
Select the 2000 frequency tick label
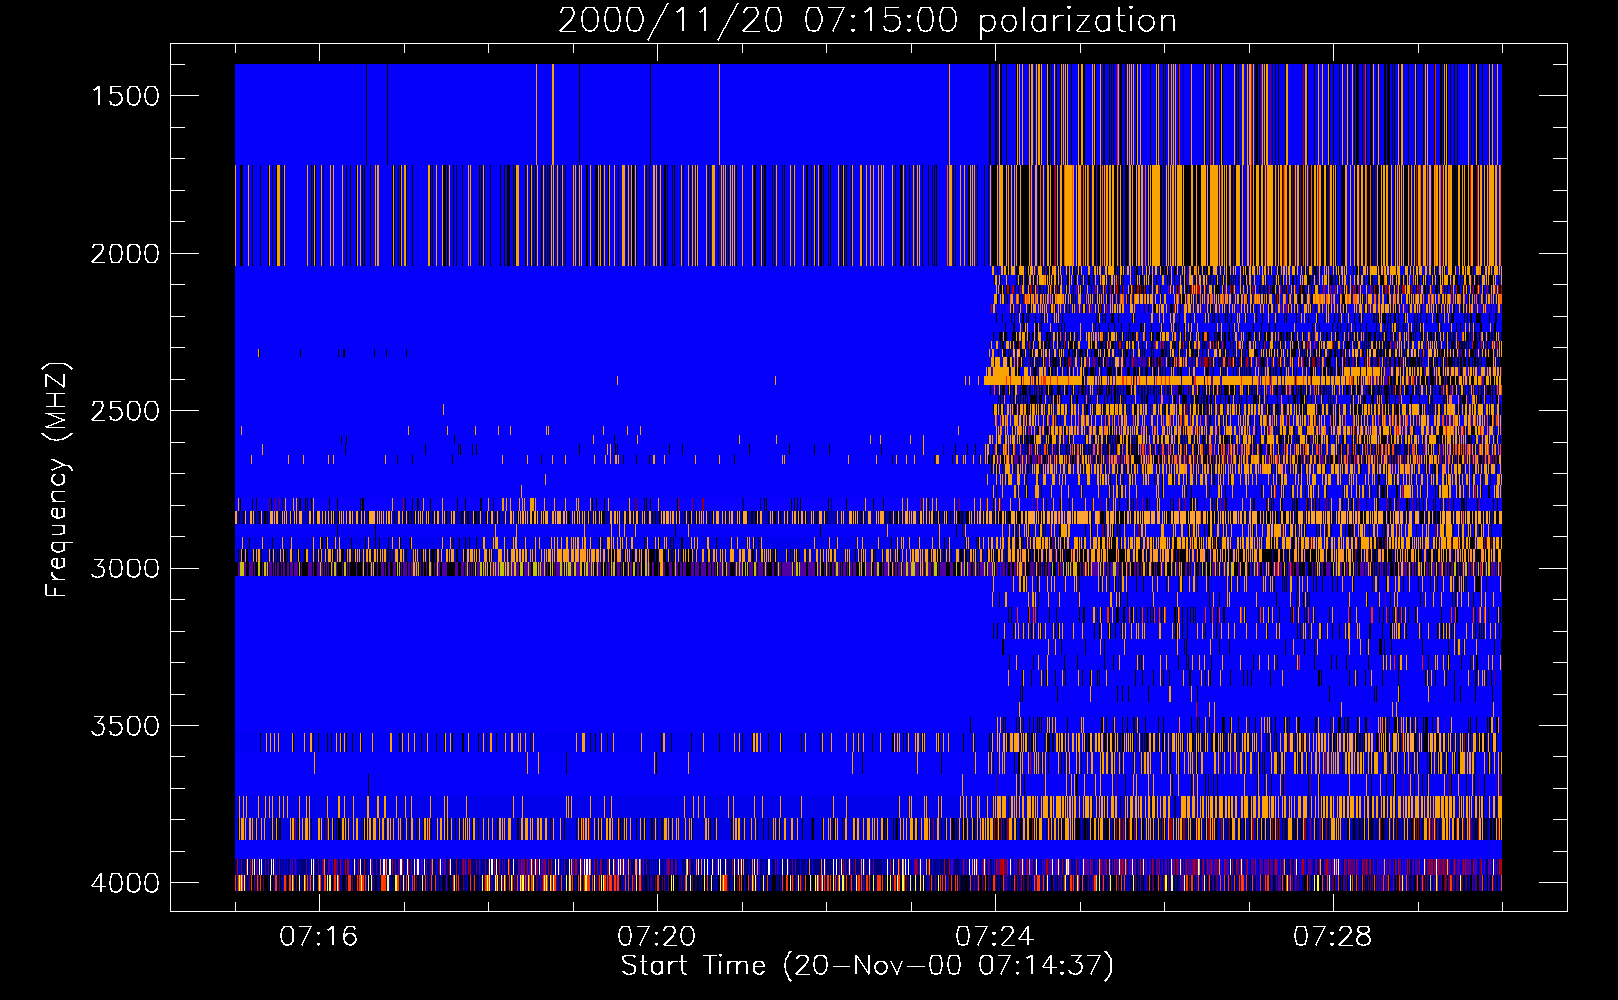(125, 254)
